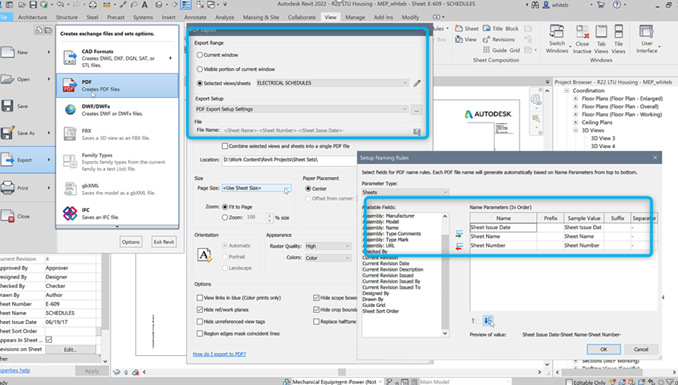678x385 pixels.
Task: Toggle Hide unreferenced view tags checkbox
Action: pyautogui.click(x=200, y=322)
